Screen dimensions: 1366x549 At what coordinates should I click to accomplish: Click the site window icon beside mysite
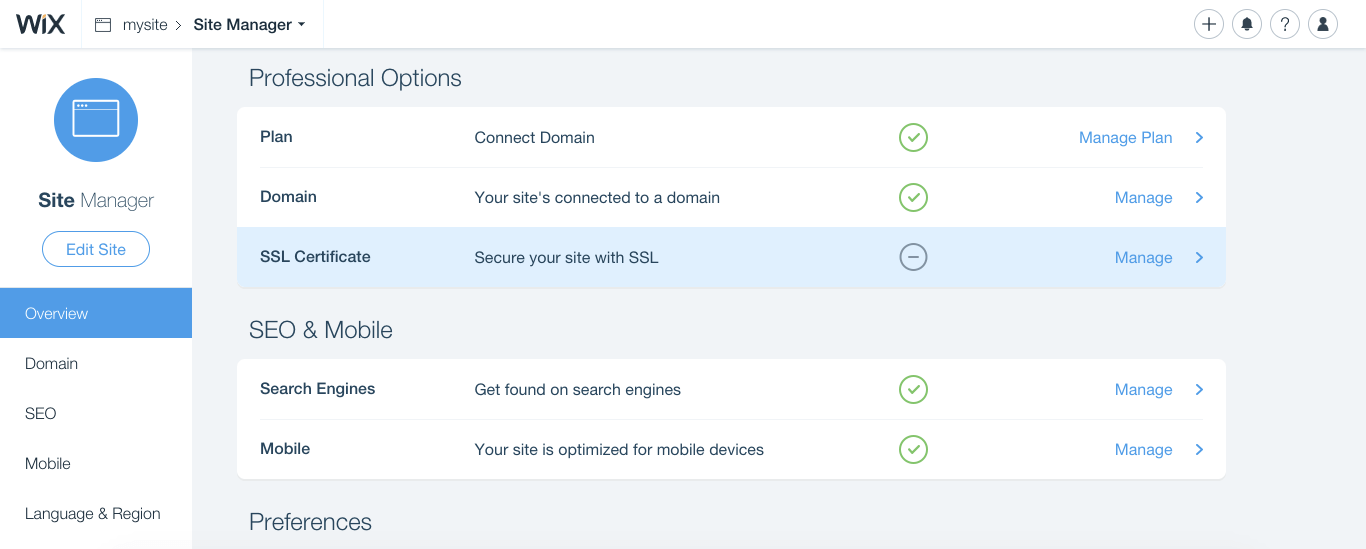point(103,25)
